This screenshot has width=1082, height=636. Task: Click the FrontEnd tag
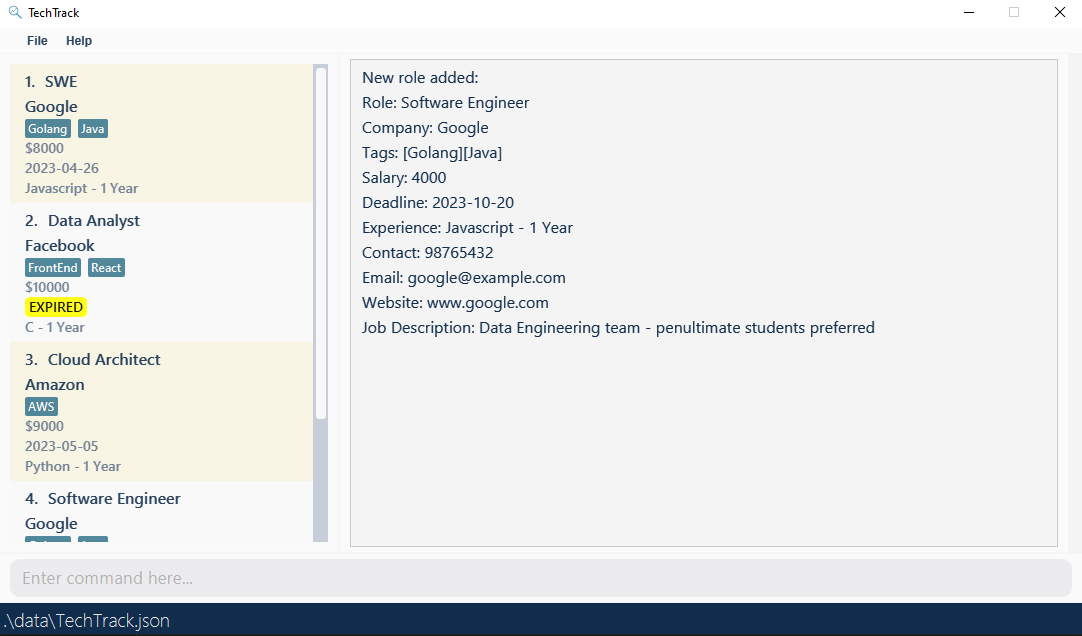coord(53,268)
